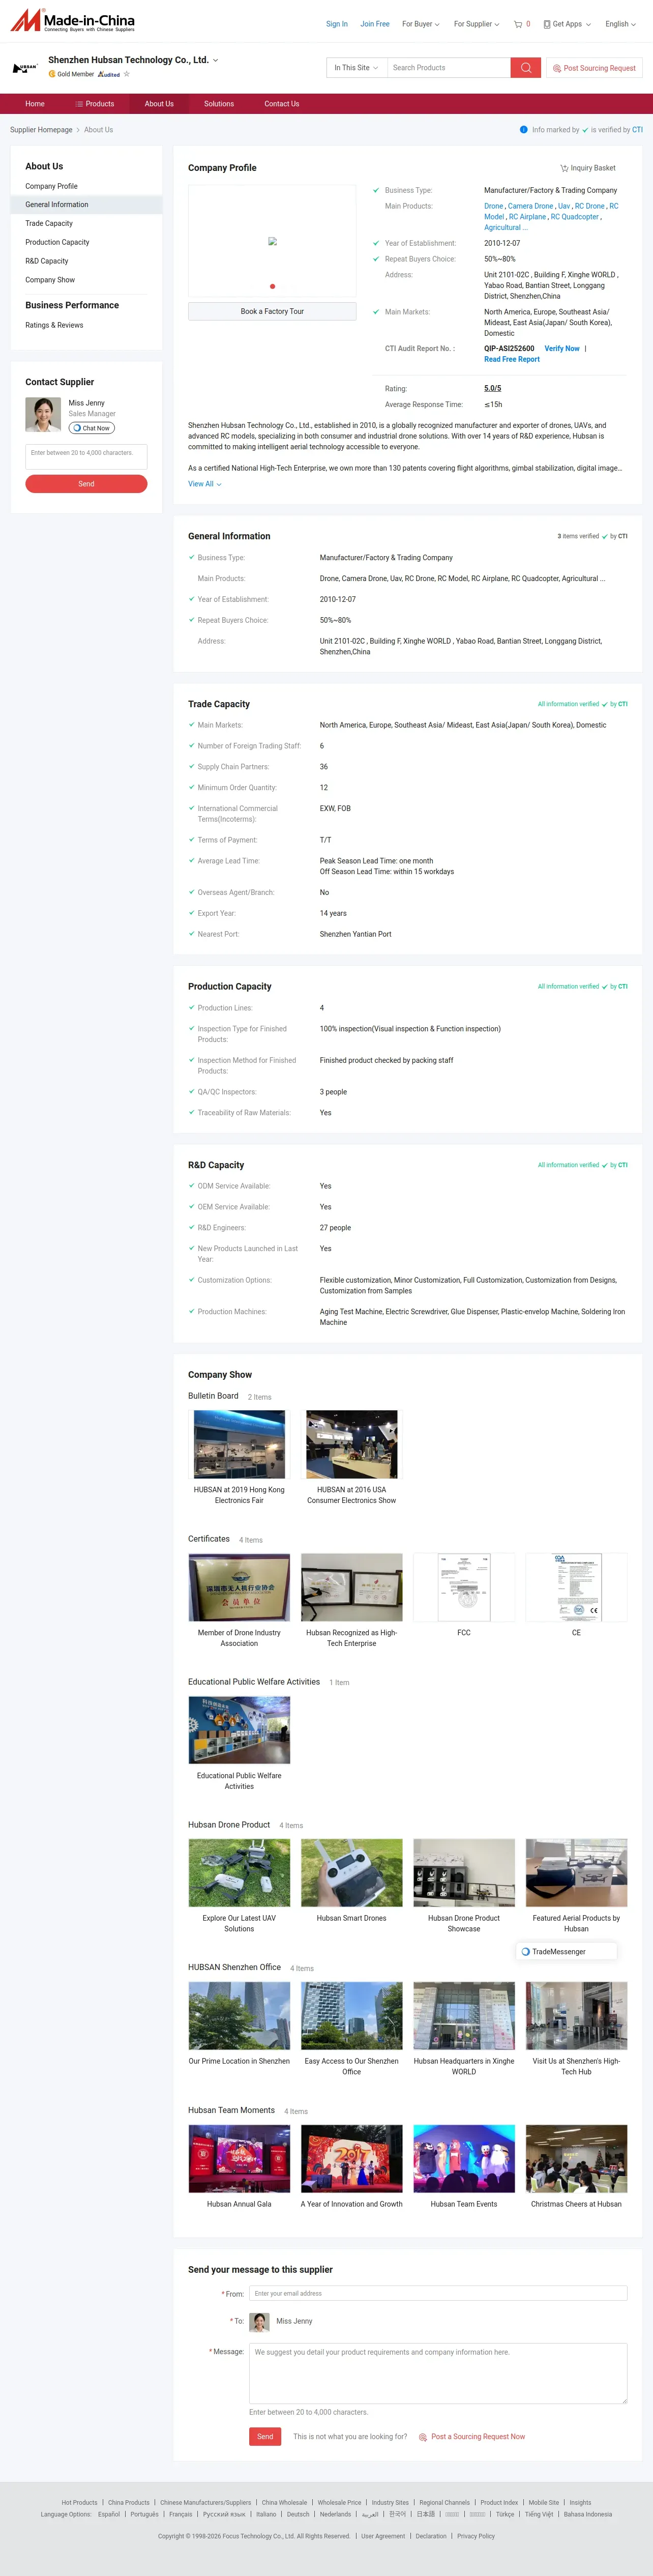This screenshot has width=653, height=2576.
Task: Click Verify Now for the audit report
Action: pyautogui.click(x=562, y=349)
